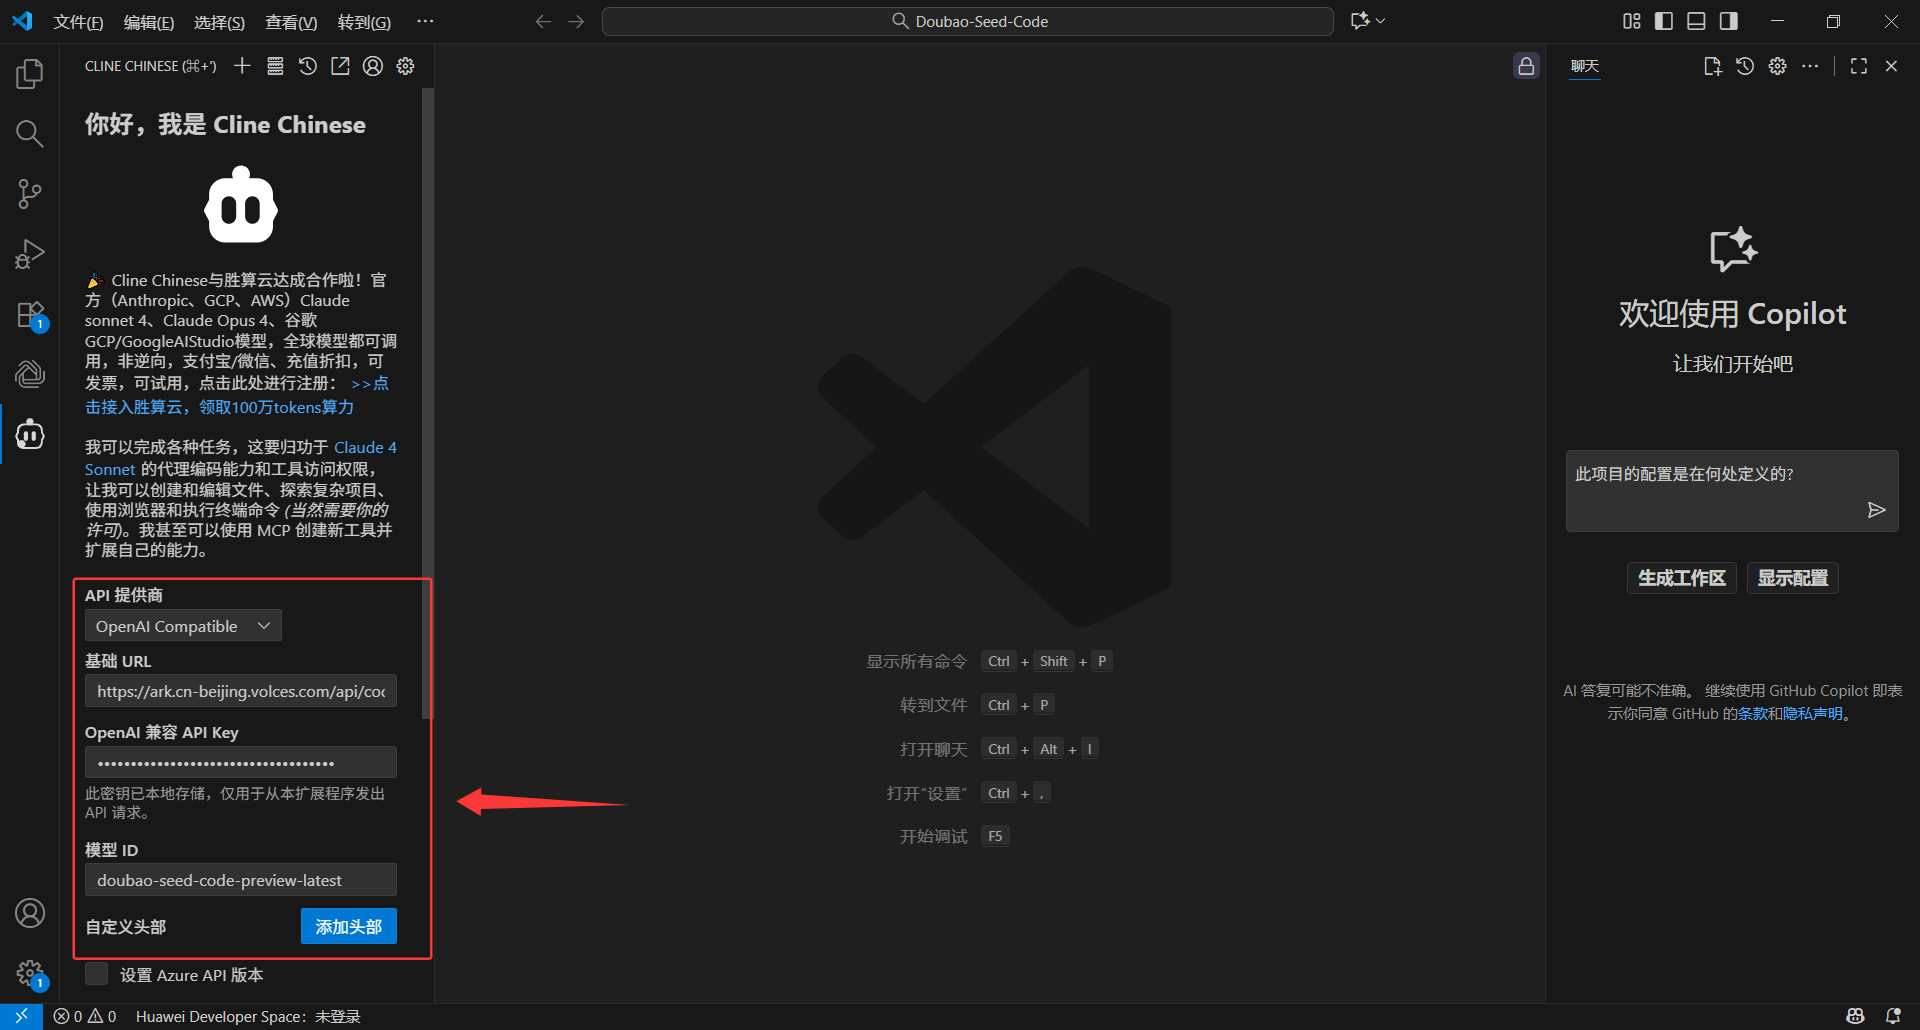The height and width of the screenshot is (1030, 1920).
Task: Maximize the Copilot chat panel
Action: pyautogui.click(x=1859, y=66)
